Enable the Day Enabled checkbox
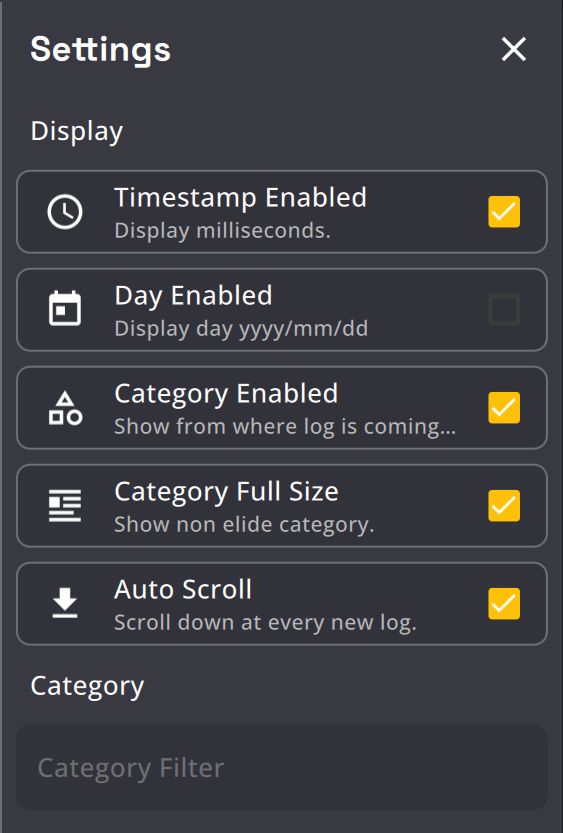This screenshot has width=563, height=833. click(x=504, y=310)
